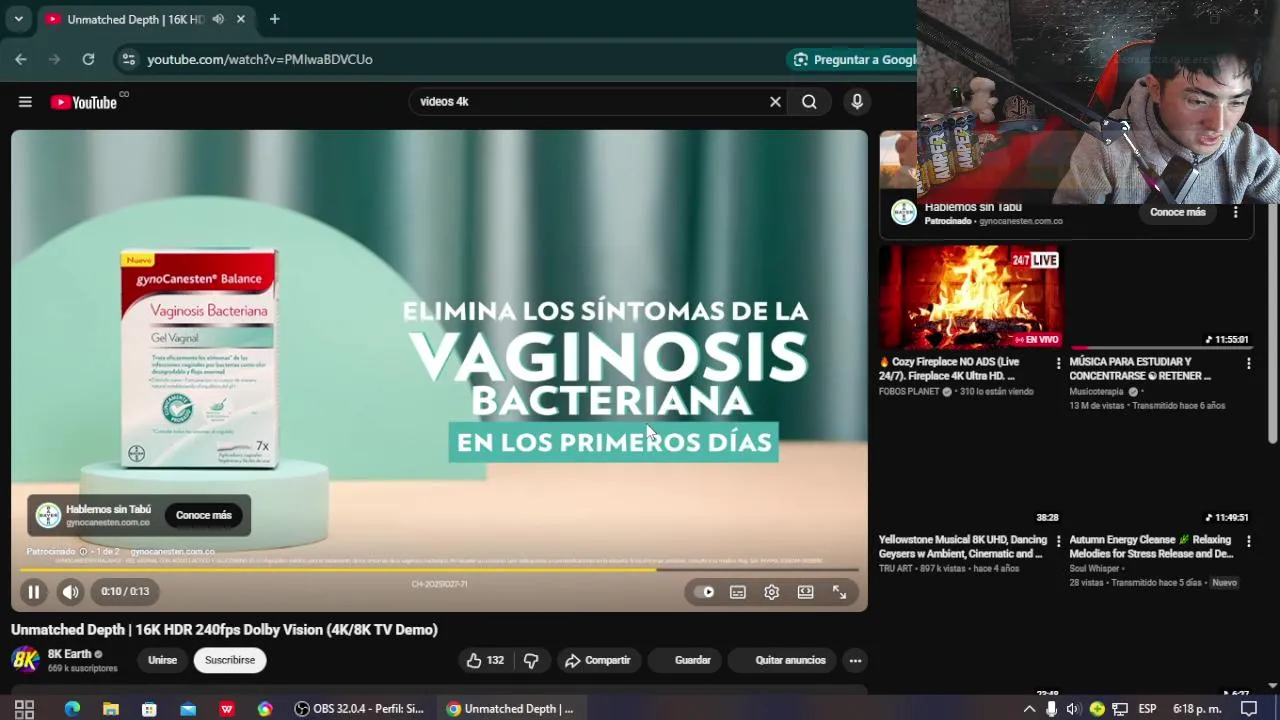Screen dimensions: 1280x720
Task: Open the tray clock showing 6:18 p. m.
Action: 1197,708
